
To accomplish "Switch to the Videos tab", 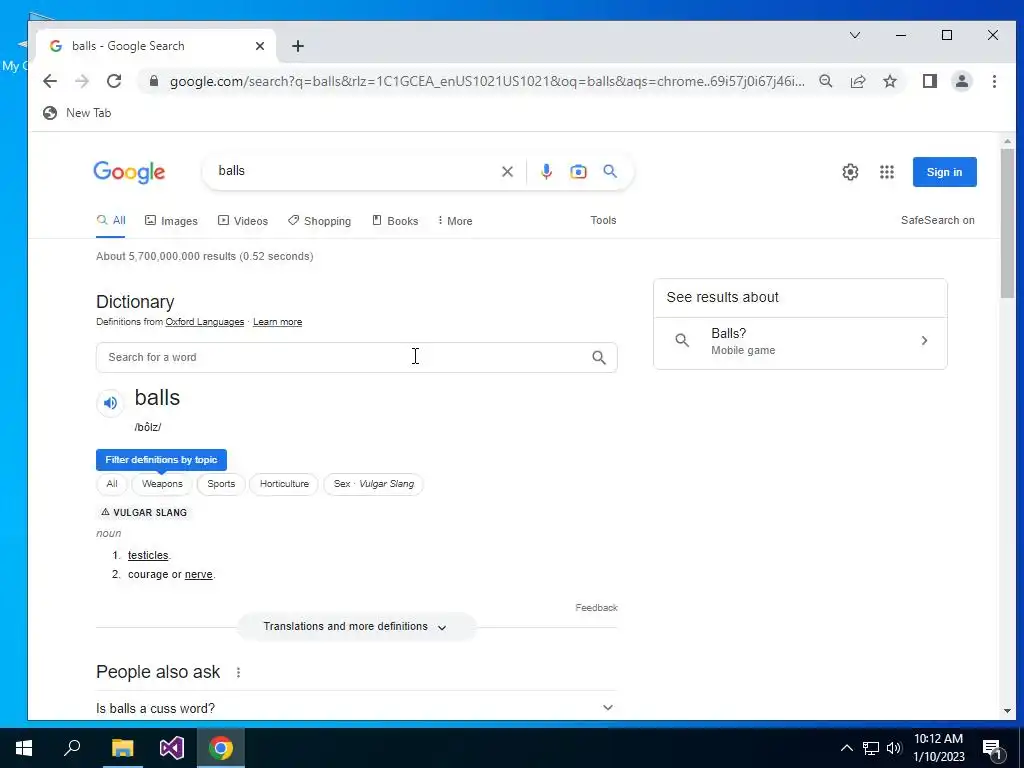I will (243, 221).
